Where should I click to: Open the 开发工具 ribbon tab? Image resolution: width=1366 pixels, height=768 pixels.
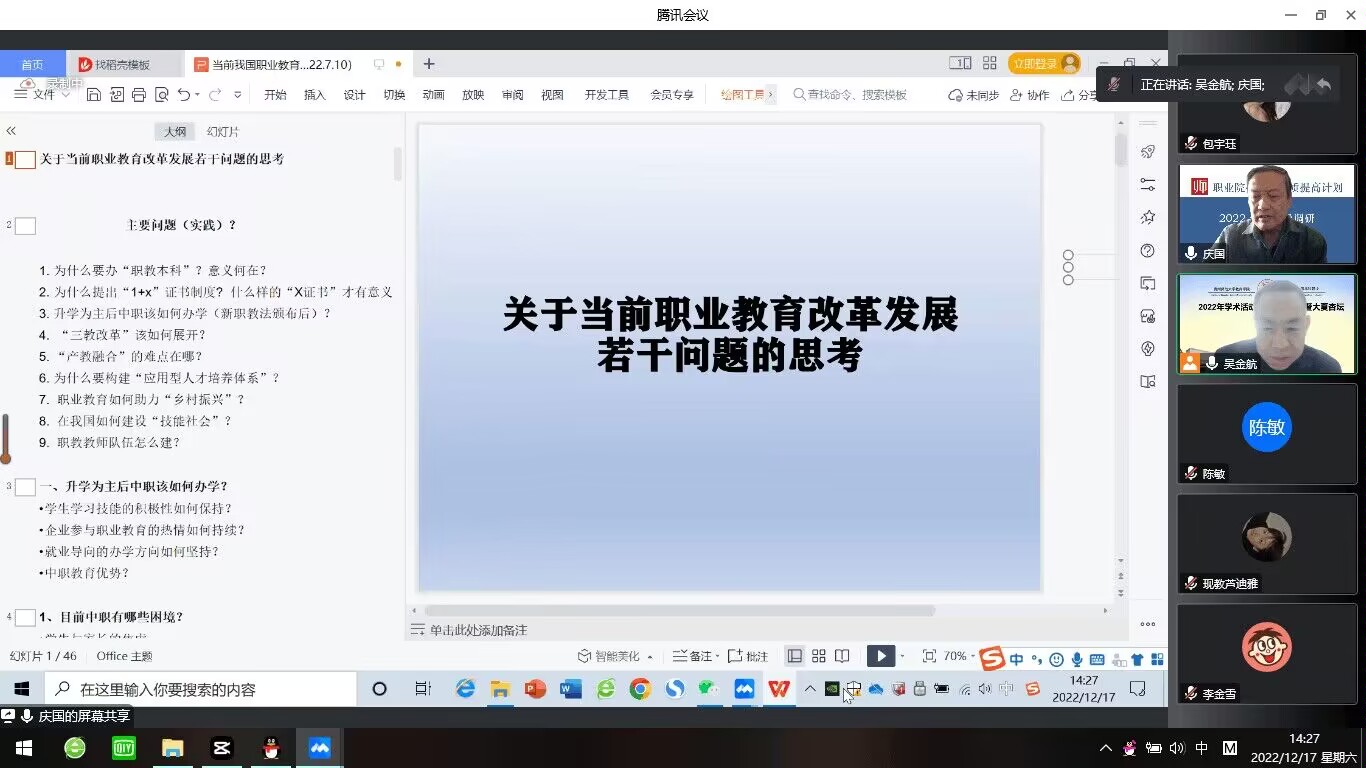click(607, 95)
